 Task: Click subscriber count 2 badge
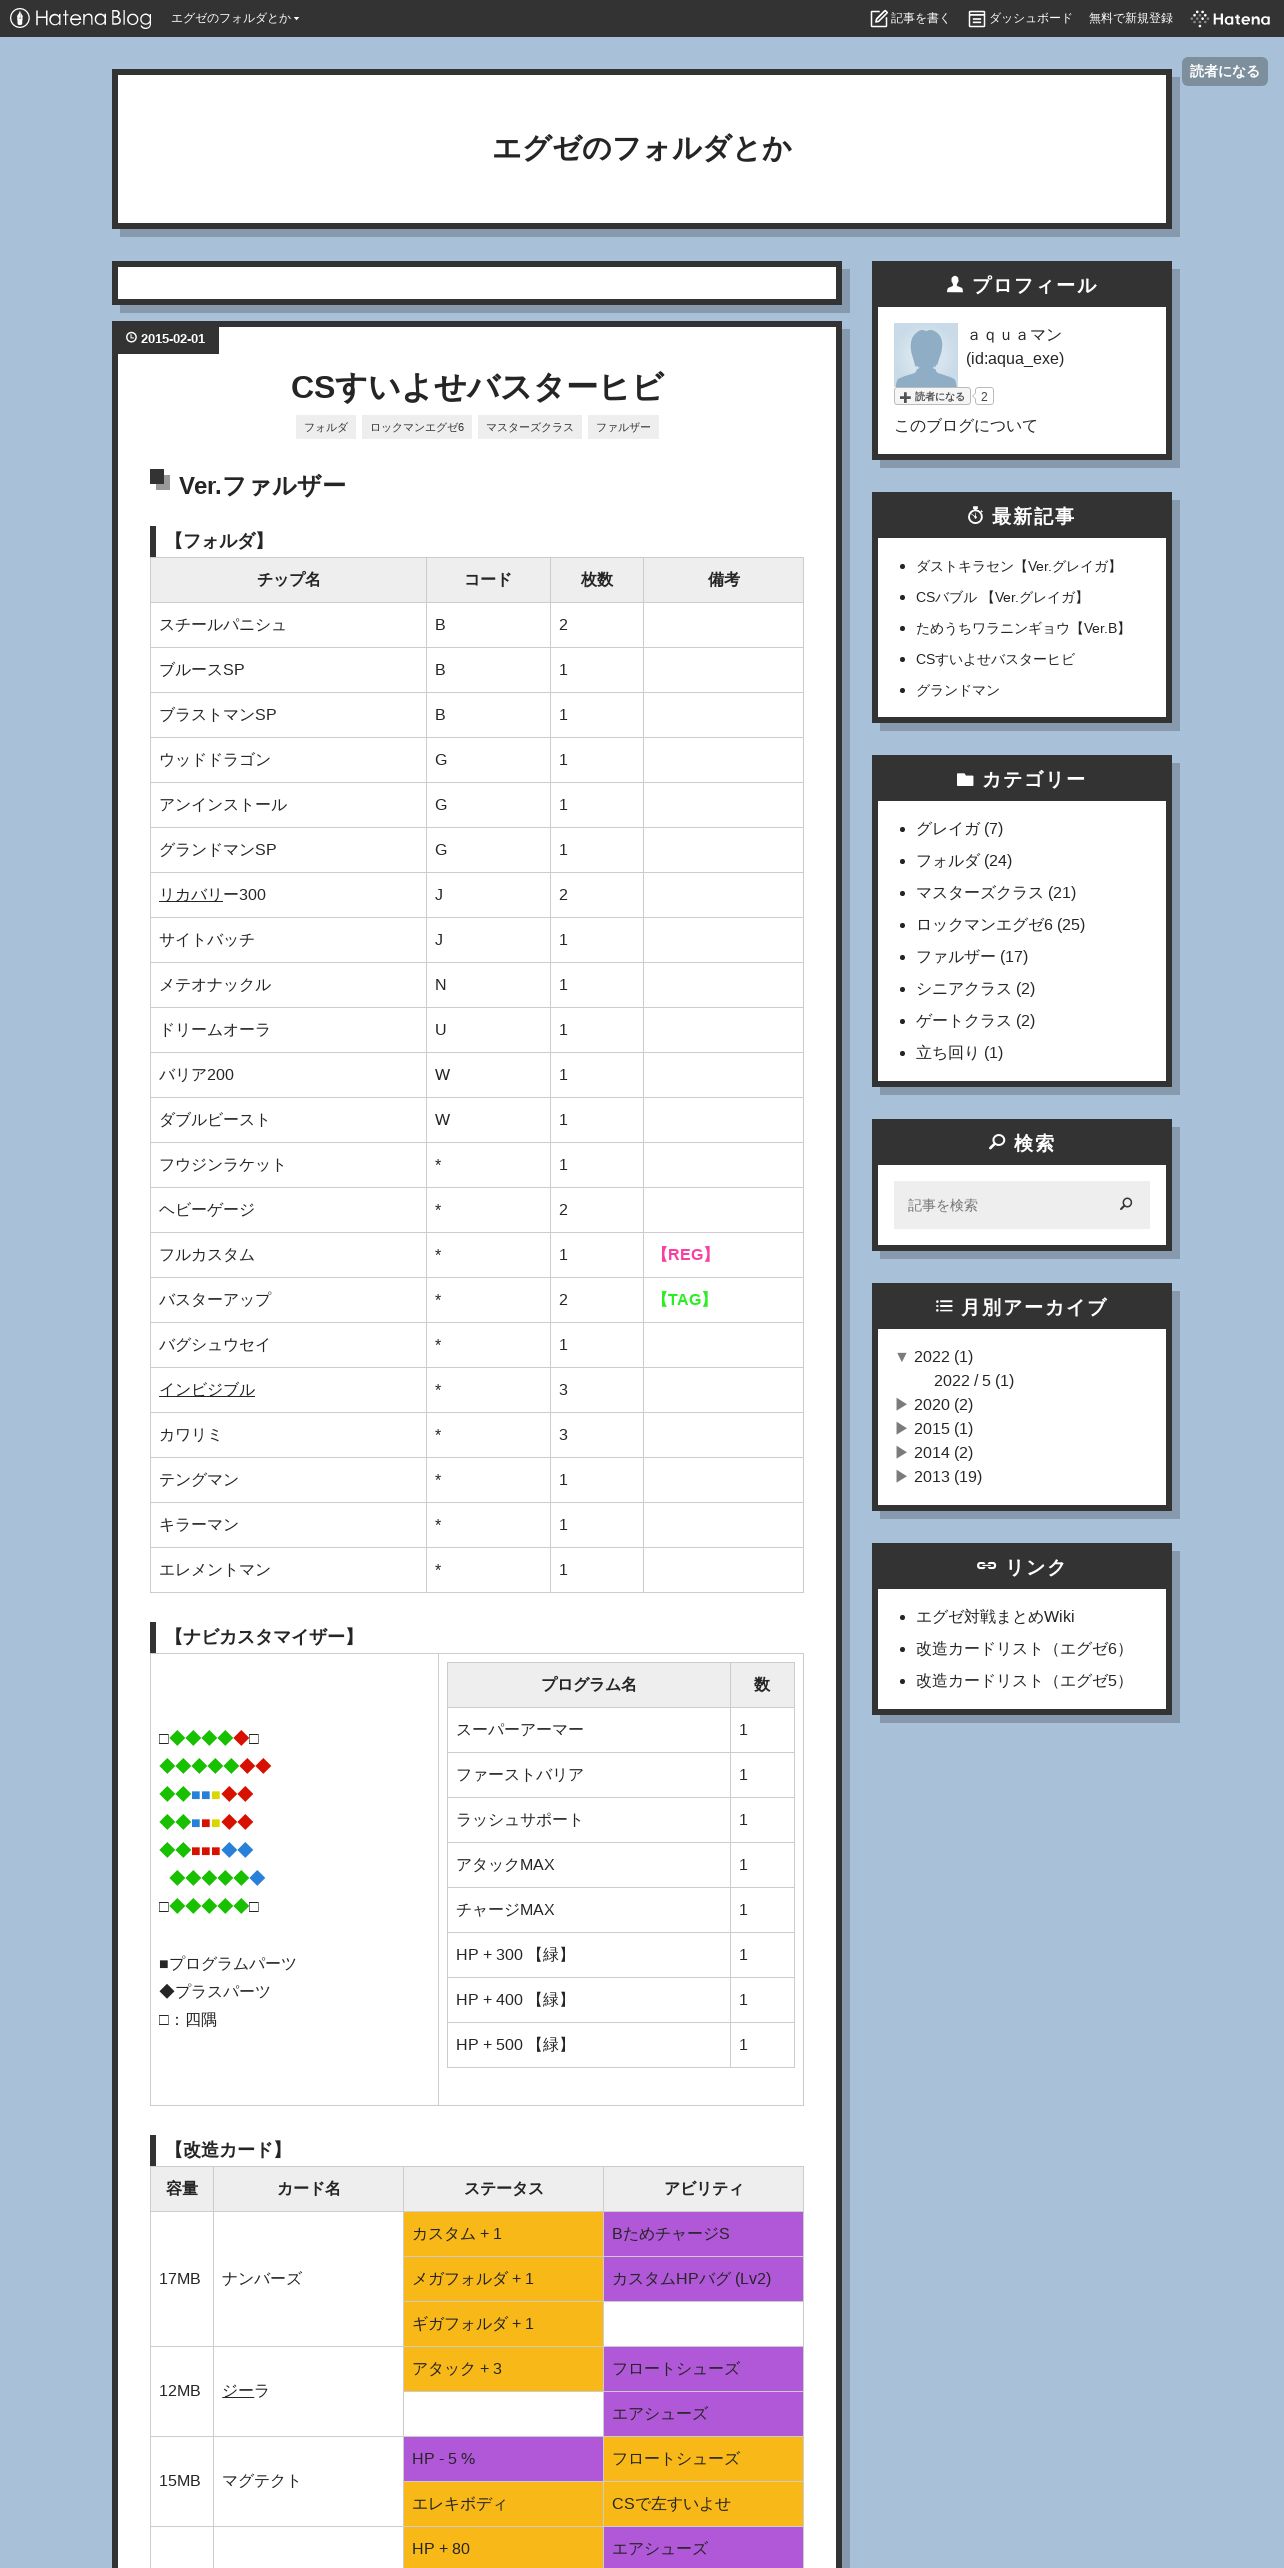tap(984, 397)
